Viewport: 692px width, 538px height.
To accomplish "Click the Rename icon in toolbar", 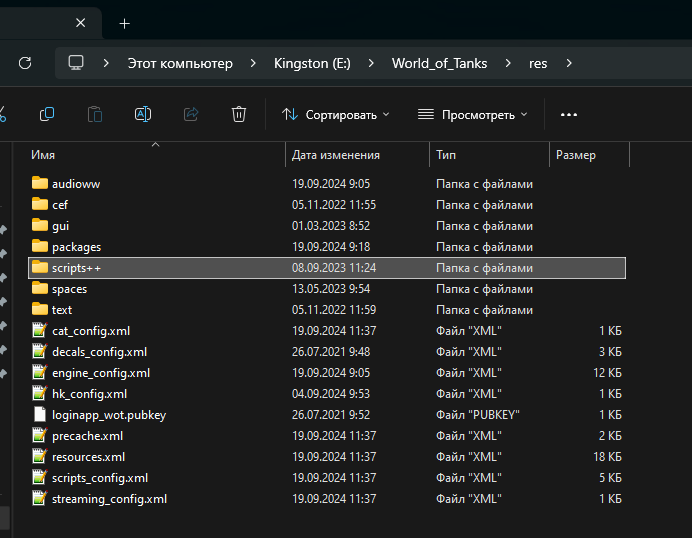I will (142, 114).
